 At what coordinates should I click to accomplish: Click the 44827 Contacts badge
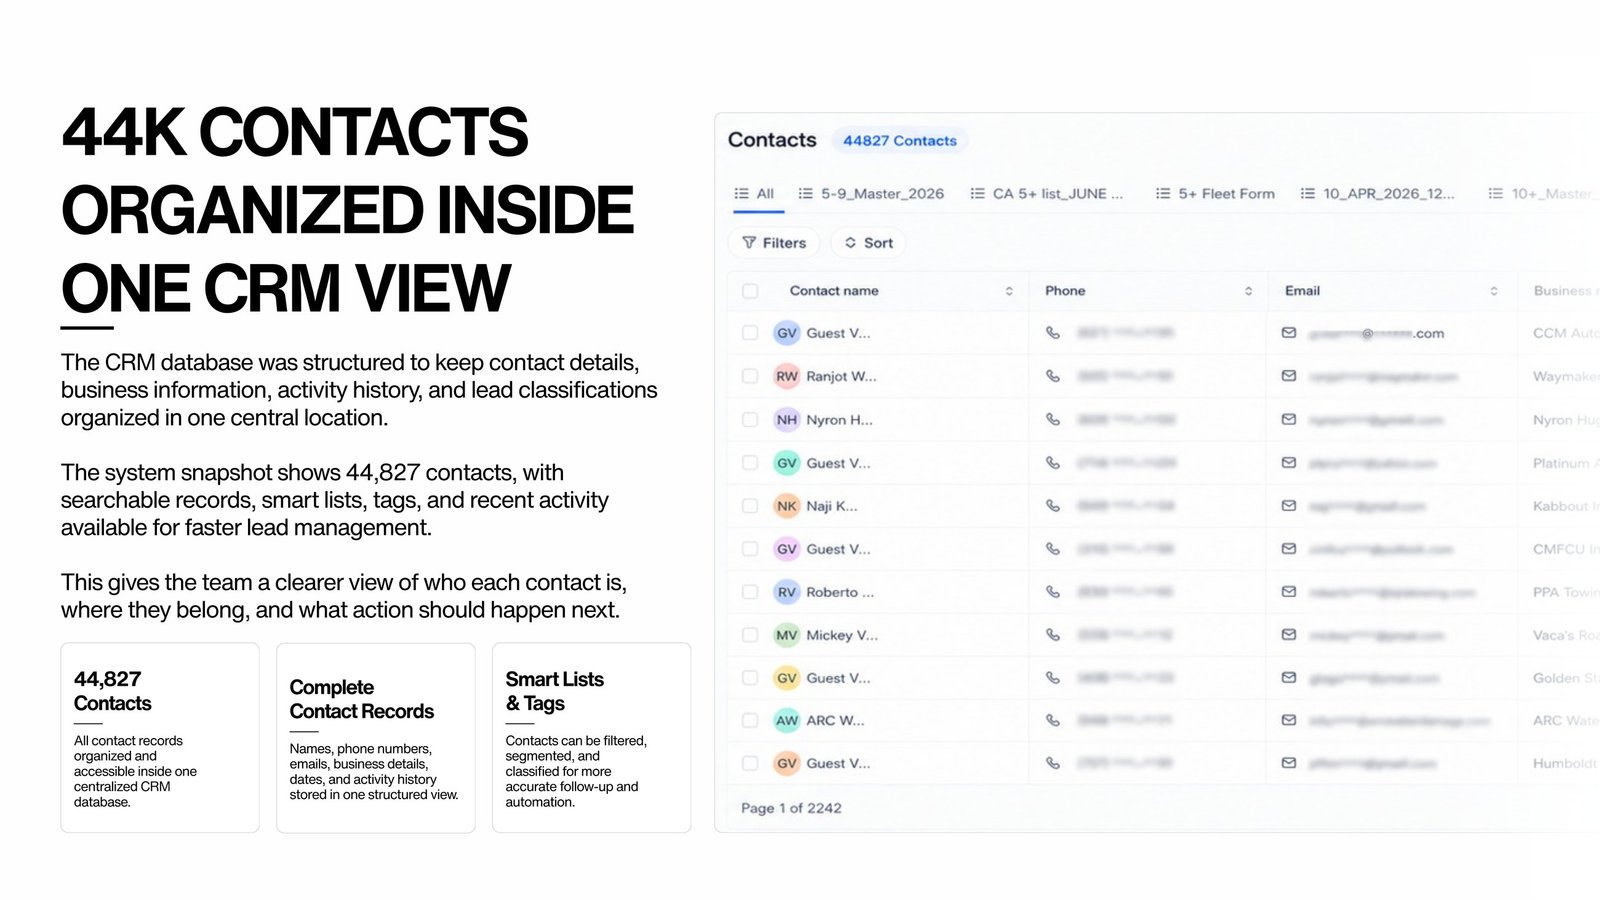900,140
